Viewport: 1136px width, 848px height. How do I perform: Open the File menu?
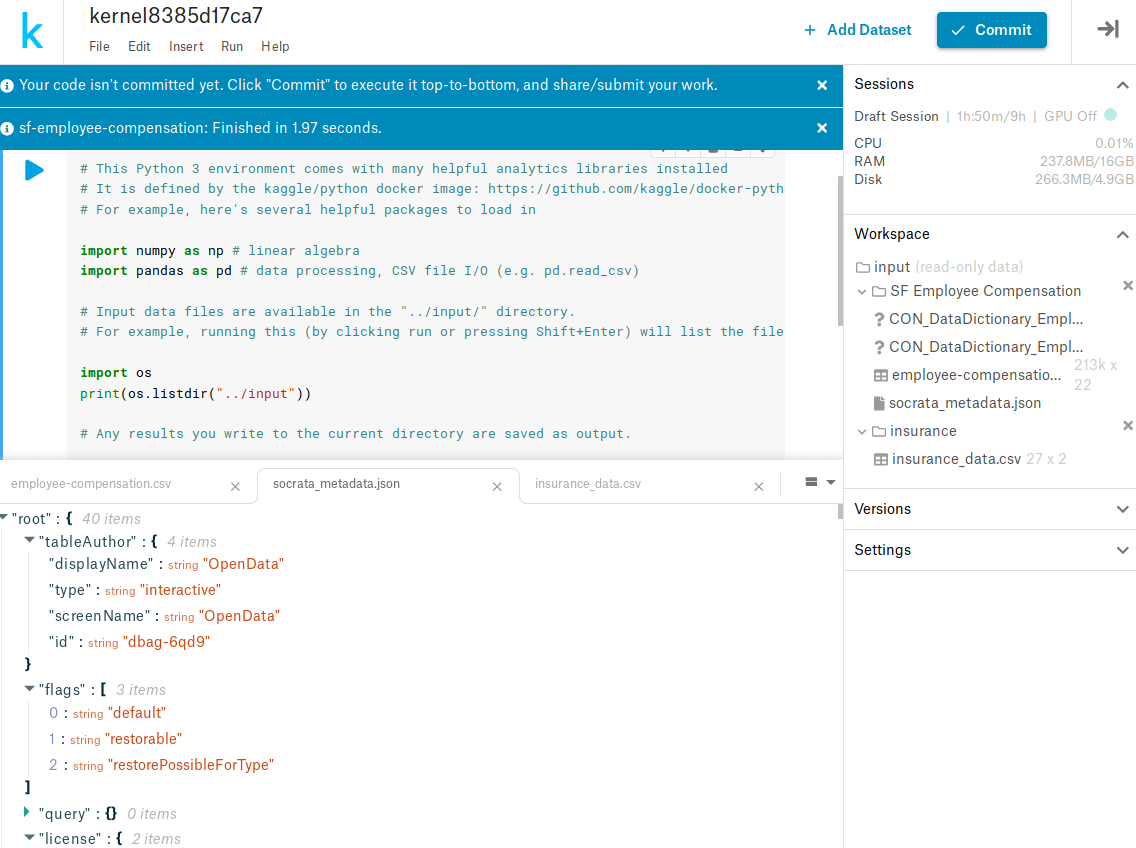pyautogui.click(x=99, y=46)
